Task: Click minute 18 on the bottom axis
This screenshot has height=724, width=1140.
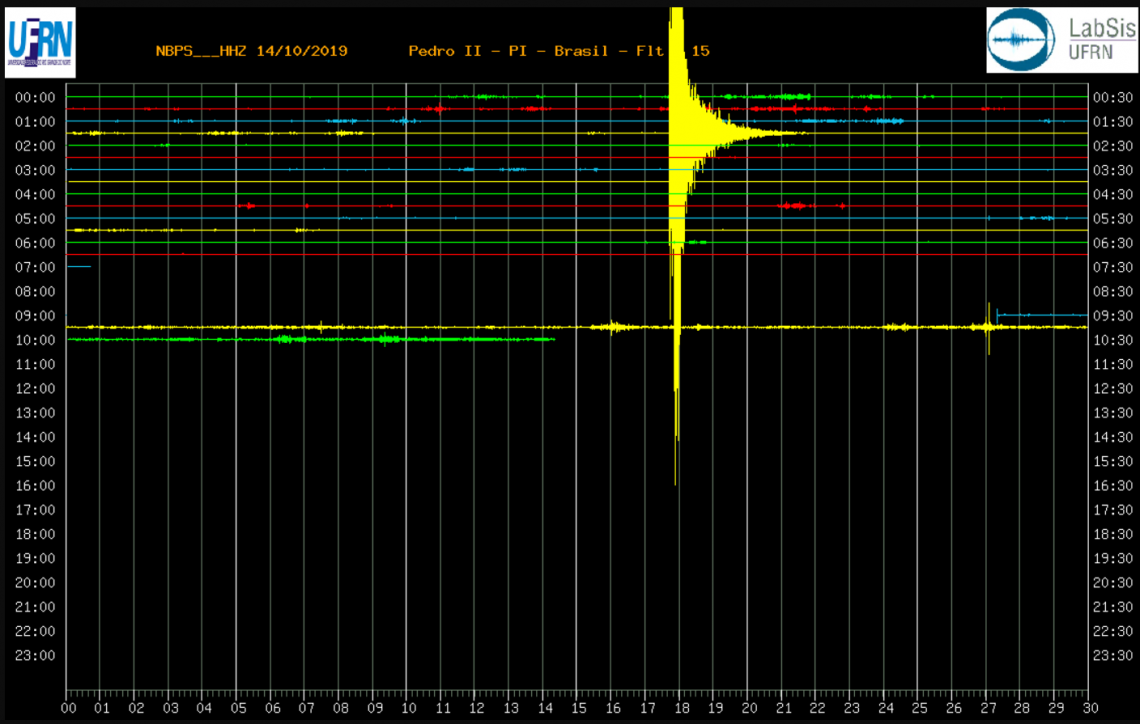Action: 679,708
